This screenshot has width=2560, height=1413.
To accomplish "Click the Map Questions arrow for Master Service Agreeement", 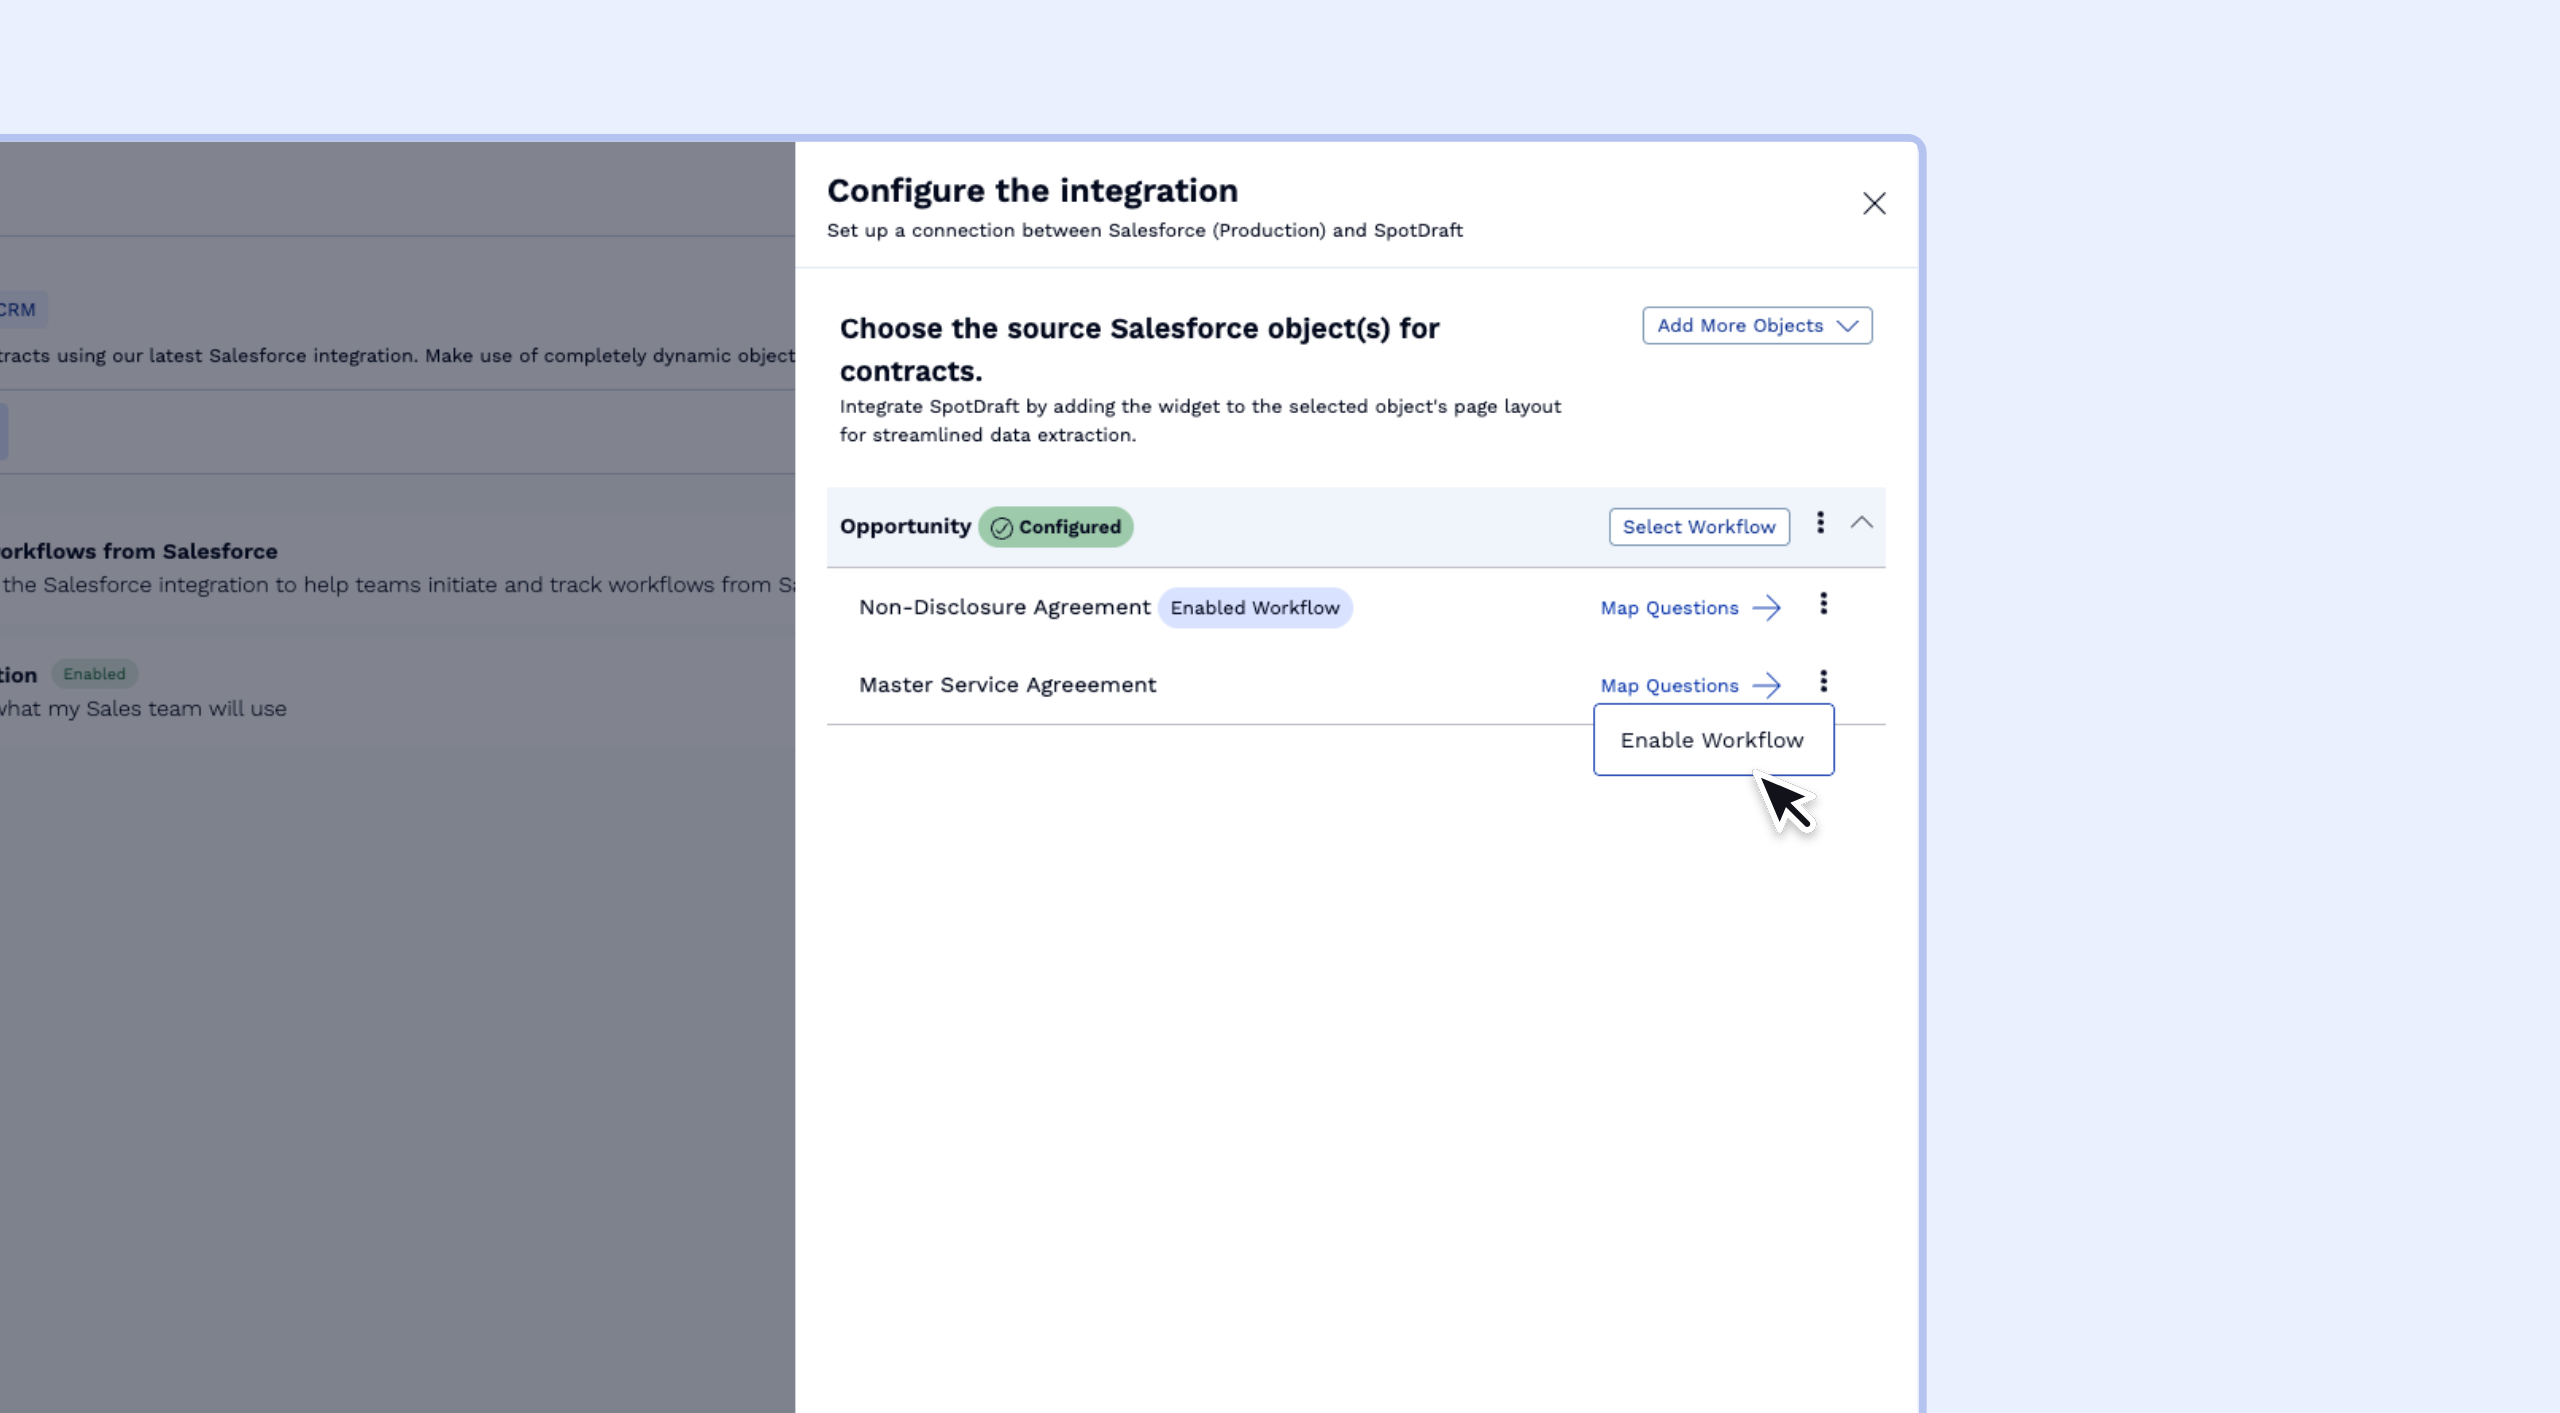I will click(1768, 685).
